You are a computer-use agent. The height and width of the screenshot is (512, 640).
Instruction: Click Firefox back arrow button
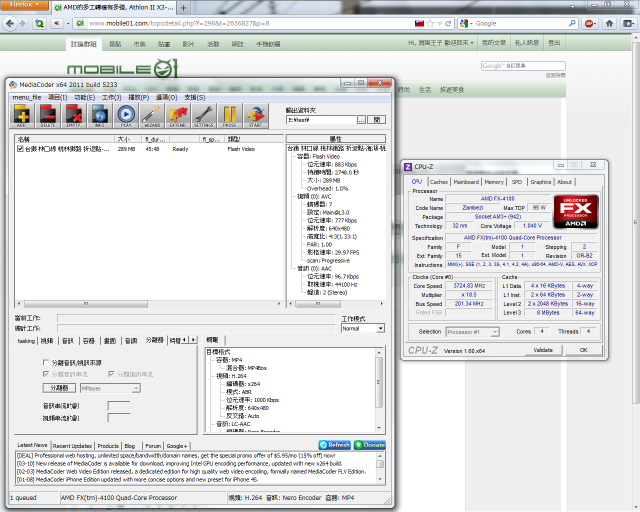[10, 23]
